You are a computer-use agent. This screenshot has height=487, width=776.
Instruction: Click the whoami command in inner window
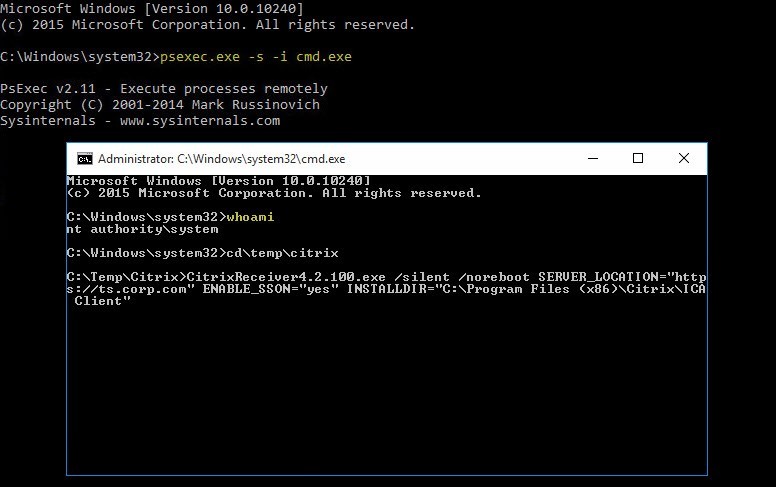[x=250, y=217]
